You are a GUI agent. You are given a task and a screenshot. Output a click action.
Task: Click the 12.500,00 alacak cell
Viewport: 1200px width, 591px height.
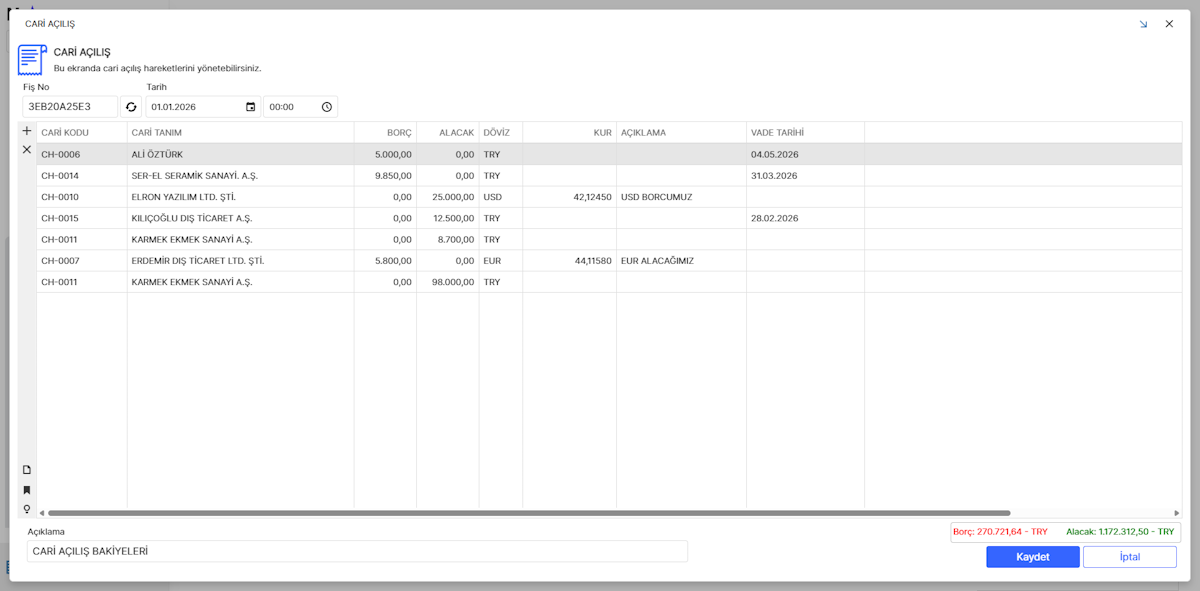point(447,218)
